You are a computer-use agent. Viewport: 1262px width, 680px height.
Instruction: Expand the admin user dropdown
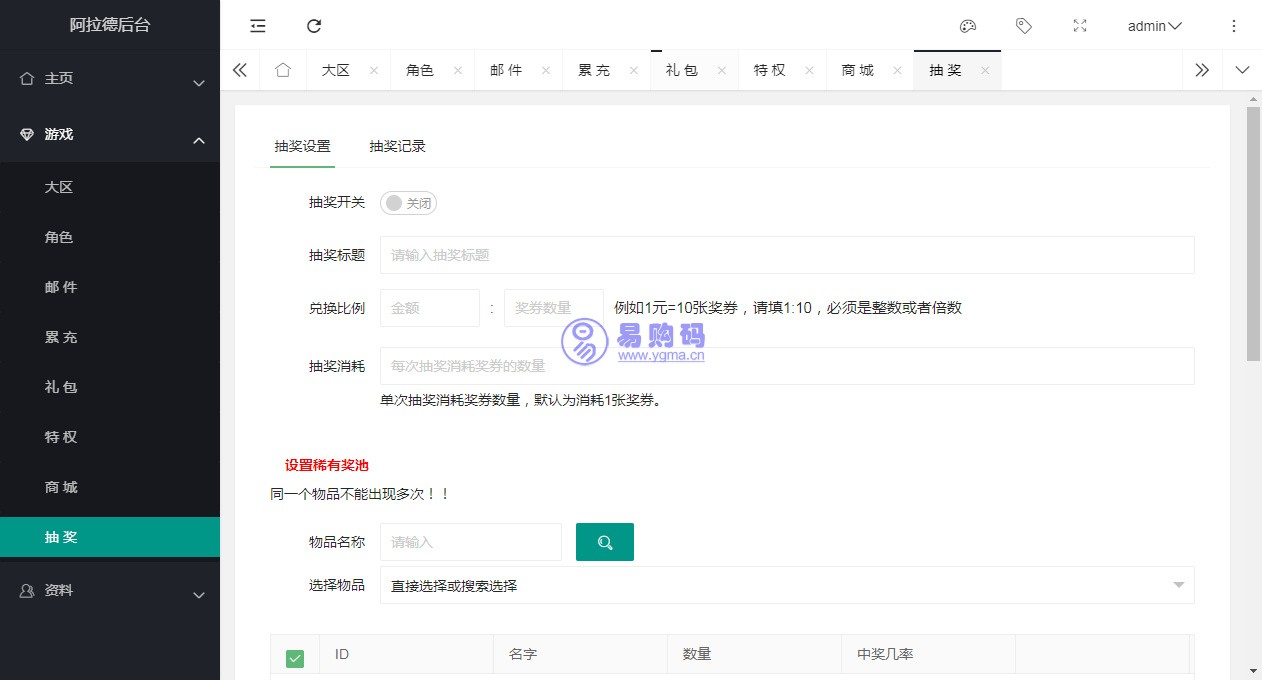1154,26
